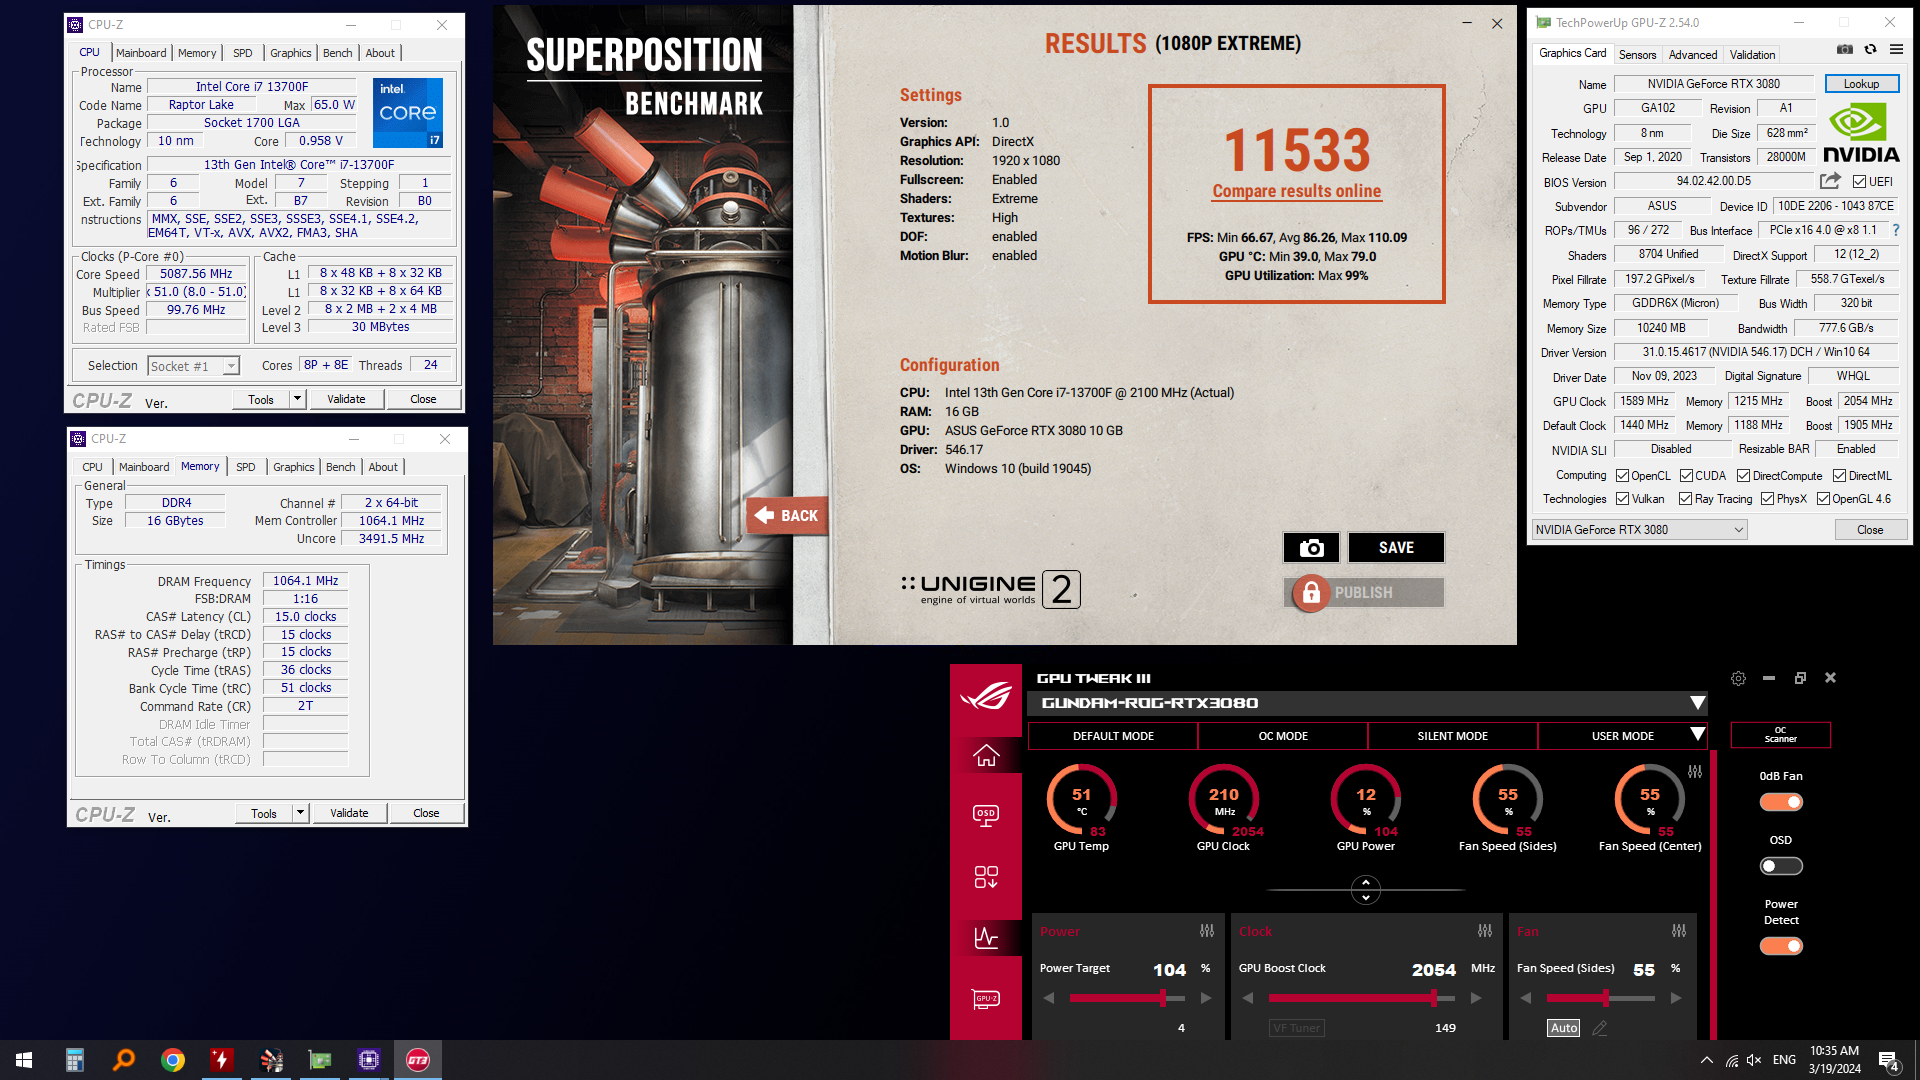Adjust the GPU Boost Clock slider
Image resolution: width=1920 pixels, height=1080 pixels.
[1361, 998]
